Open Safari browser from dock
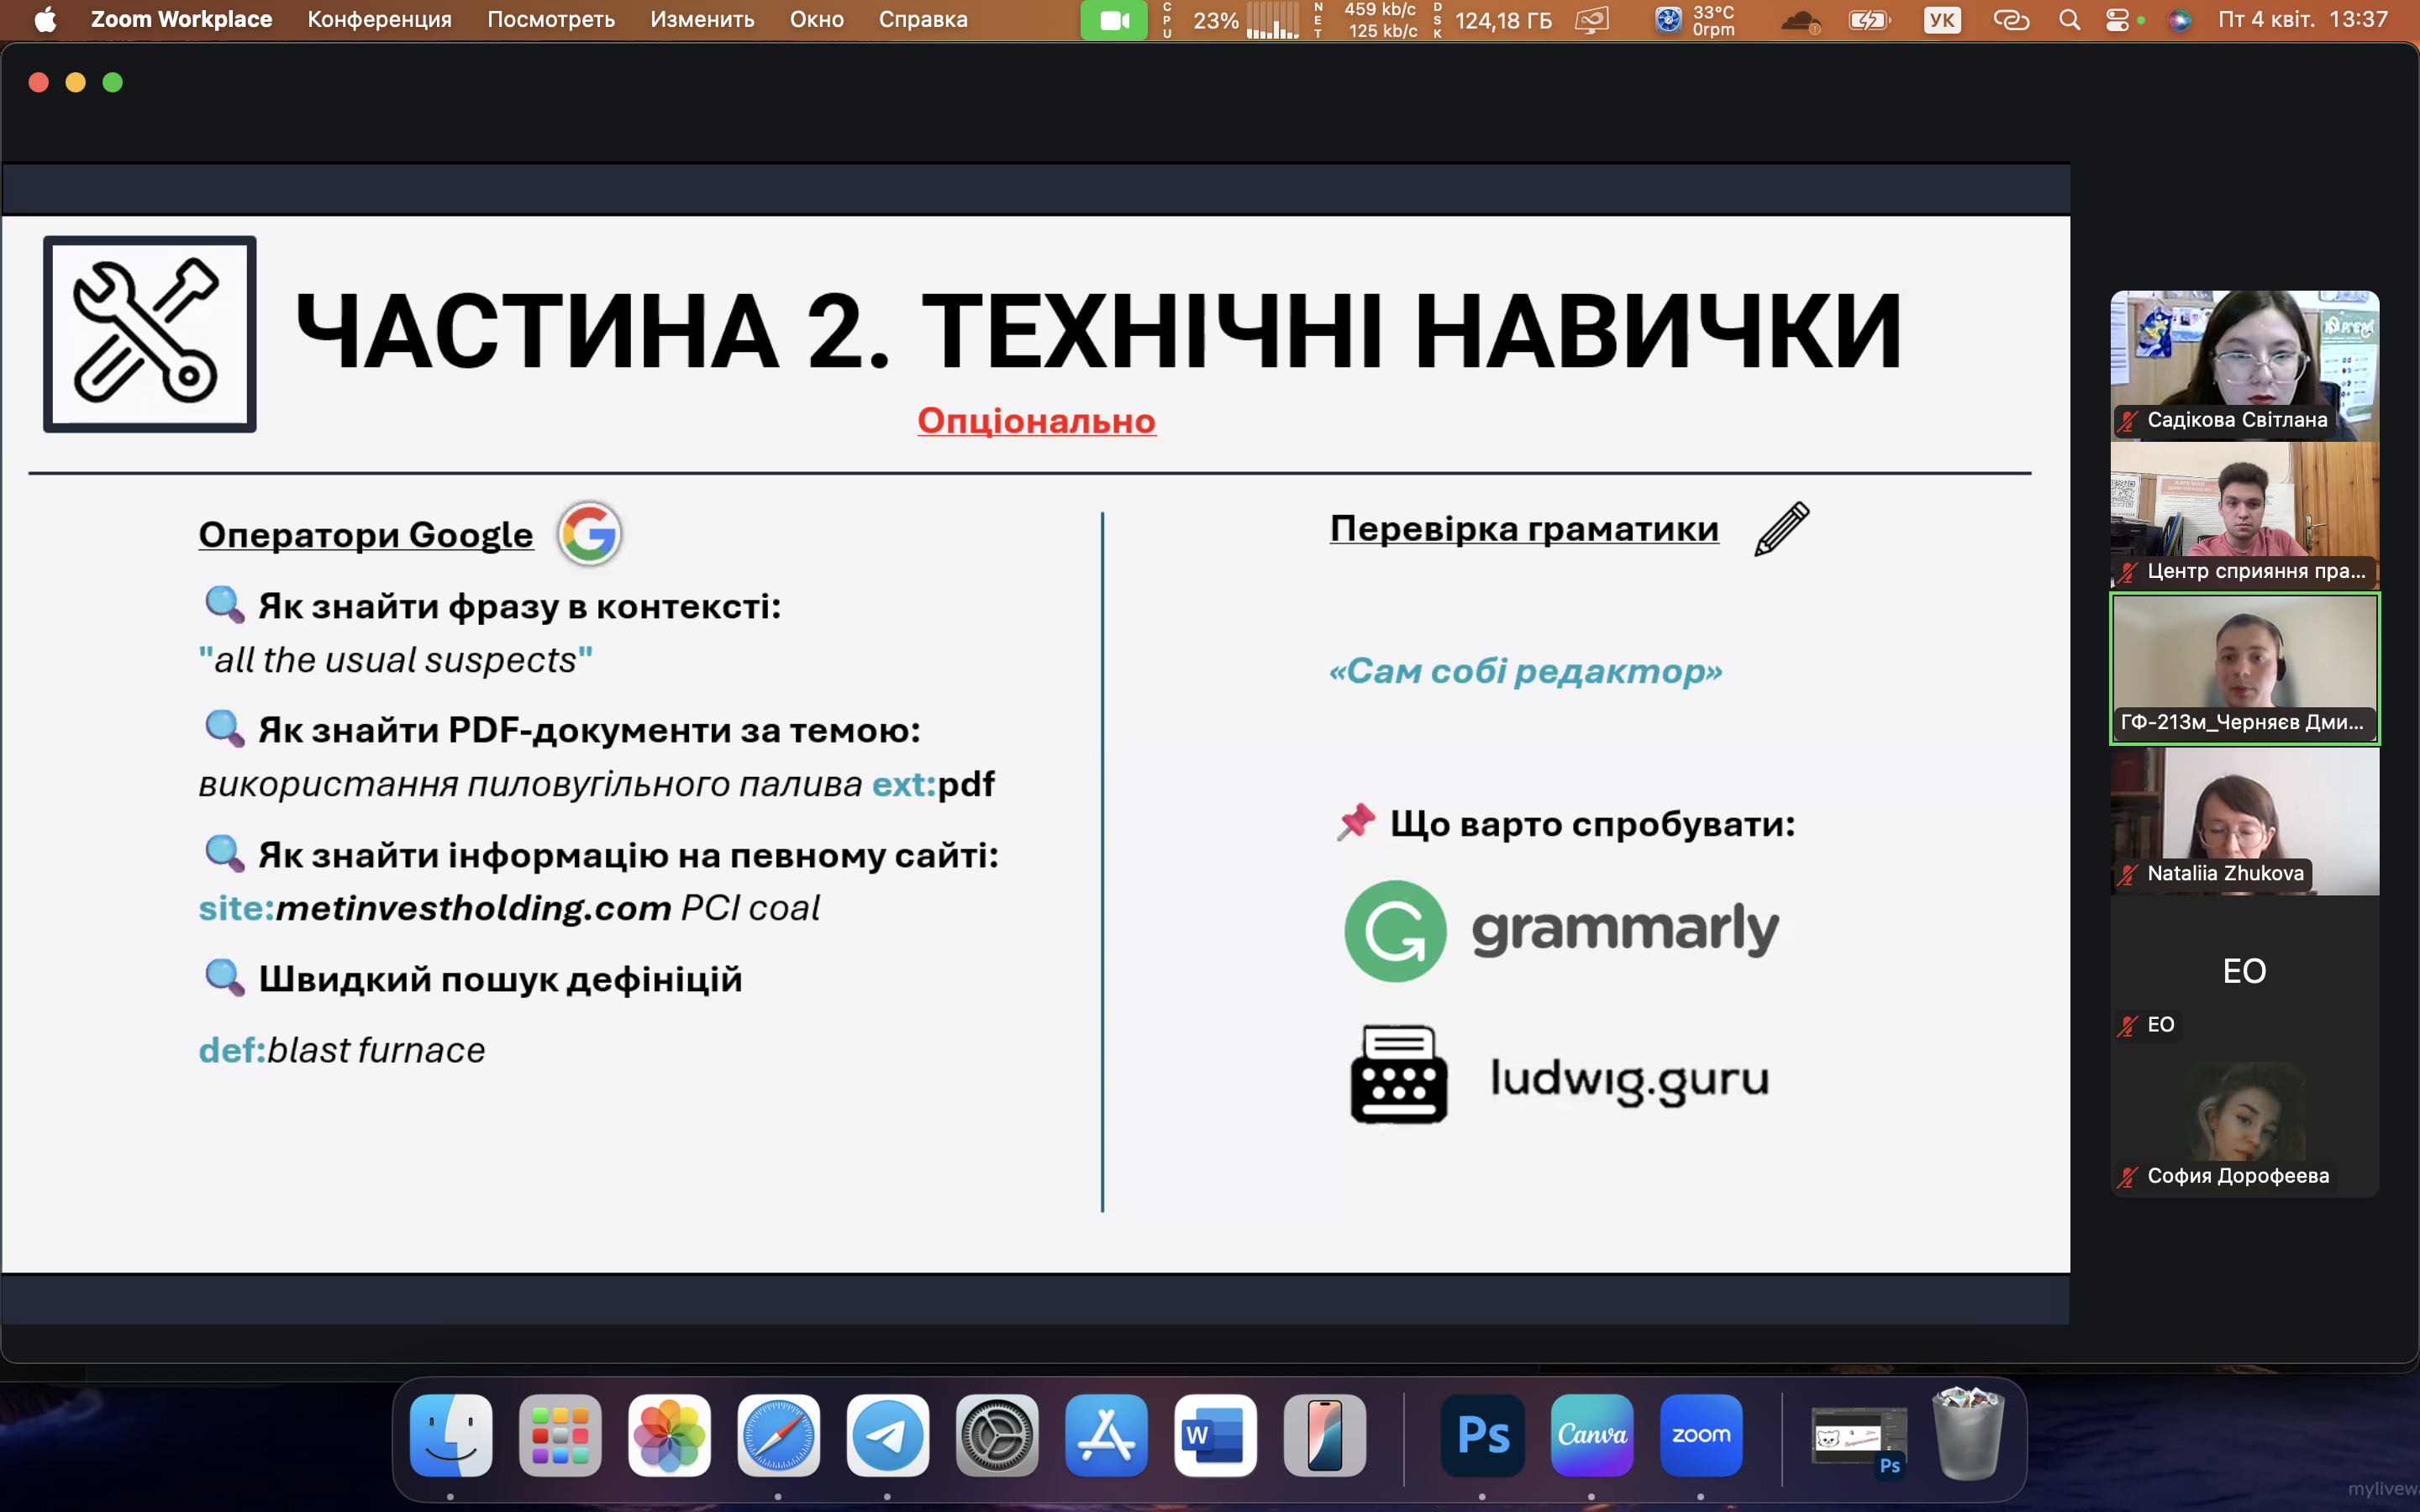 coord(778,1436)
